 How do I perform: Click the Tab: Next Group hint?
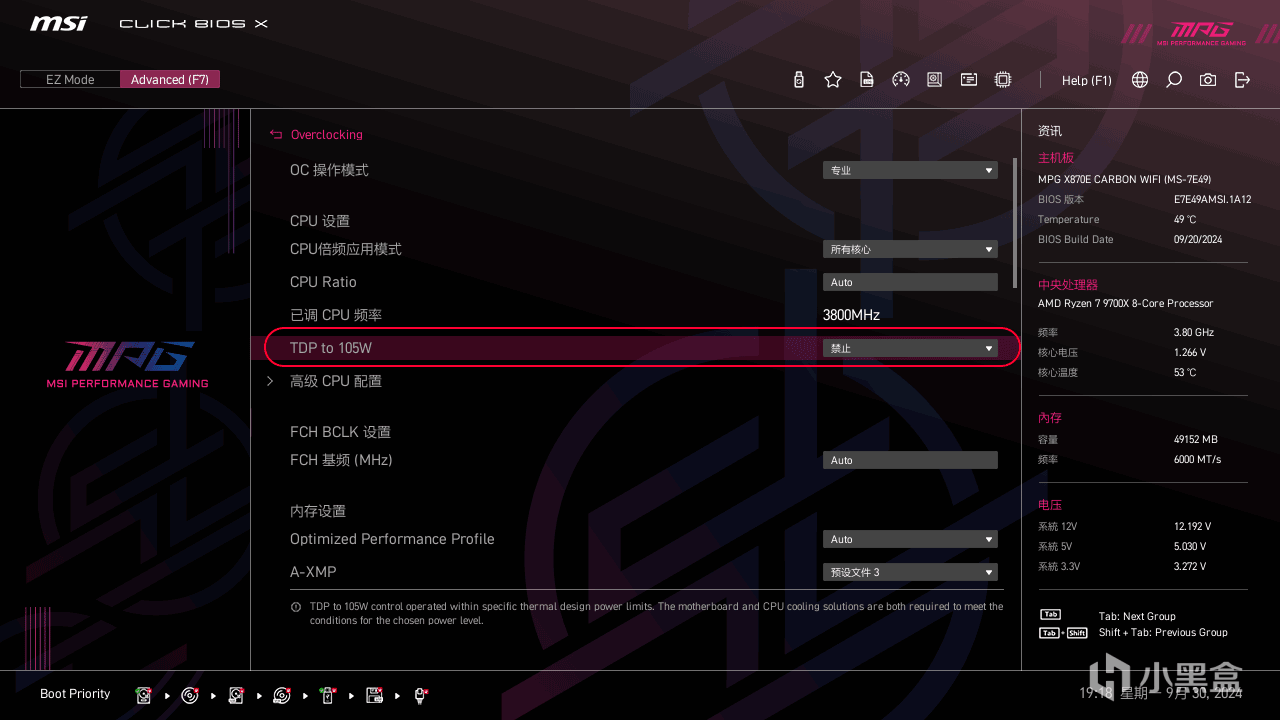[x=1137, y=616]
